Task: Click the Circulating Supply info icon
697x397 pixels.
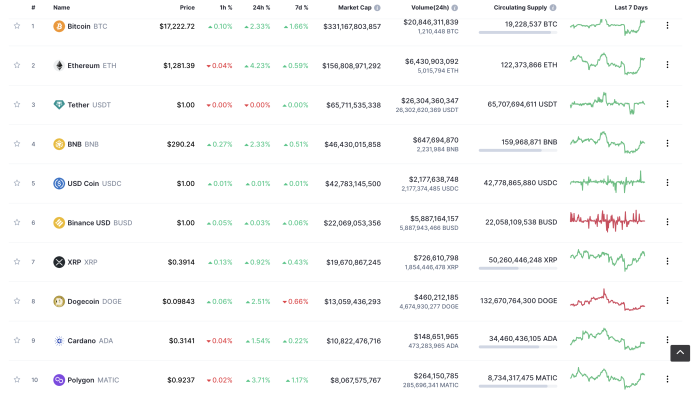Action: pyautogui.click(x=553, y=8)
